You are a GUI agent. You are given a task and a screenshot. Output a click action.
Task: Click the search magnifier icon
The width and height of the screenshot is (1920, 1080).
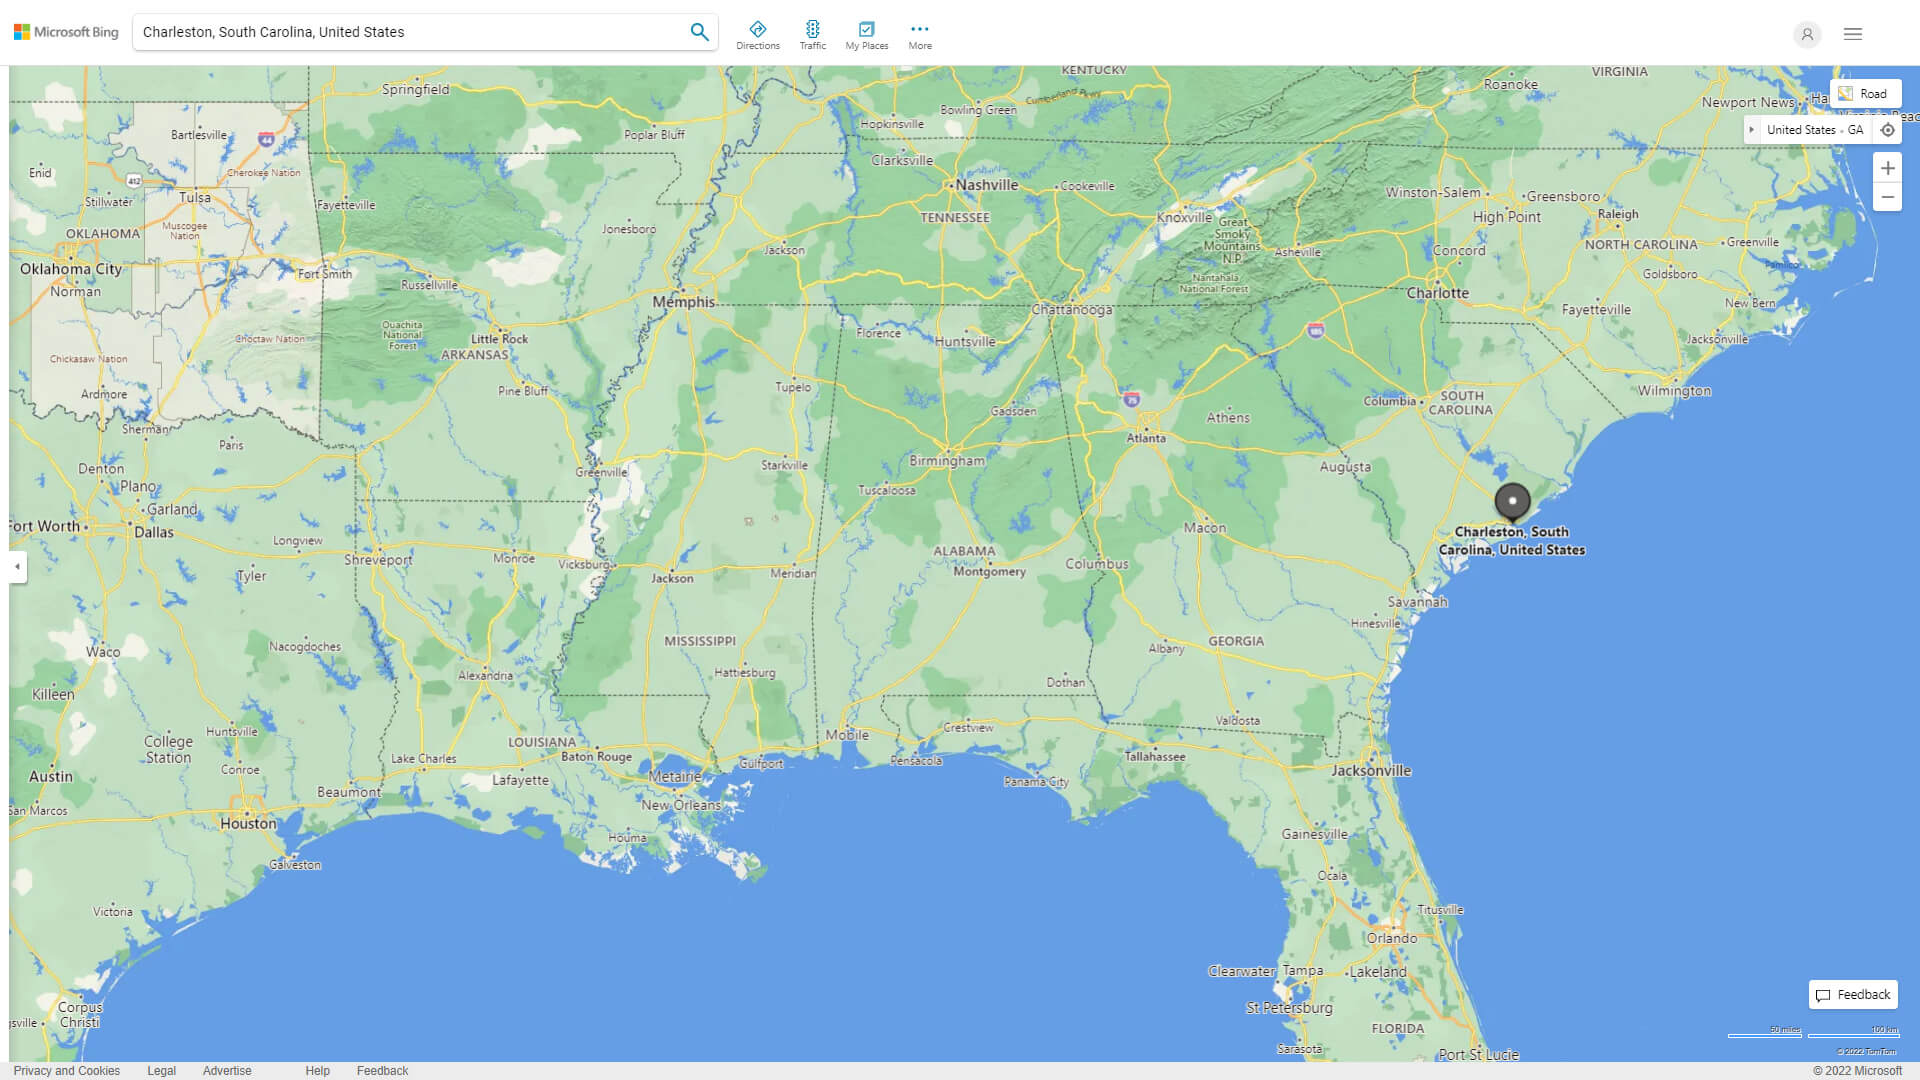(699, 31)
